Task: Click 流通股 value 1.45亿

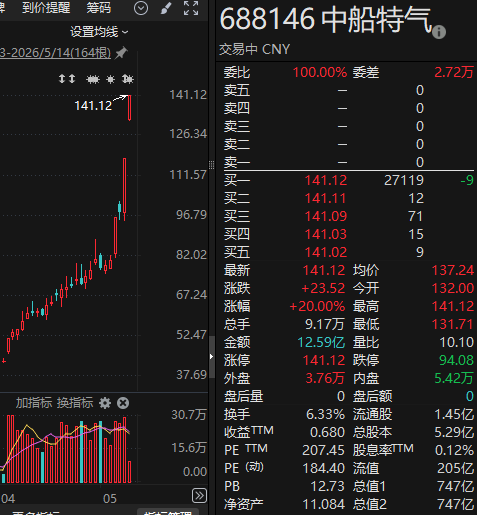Action: tap(454, 414)
